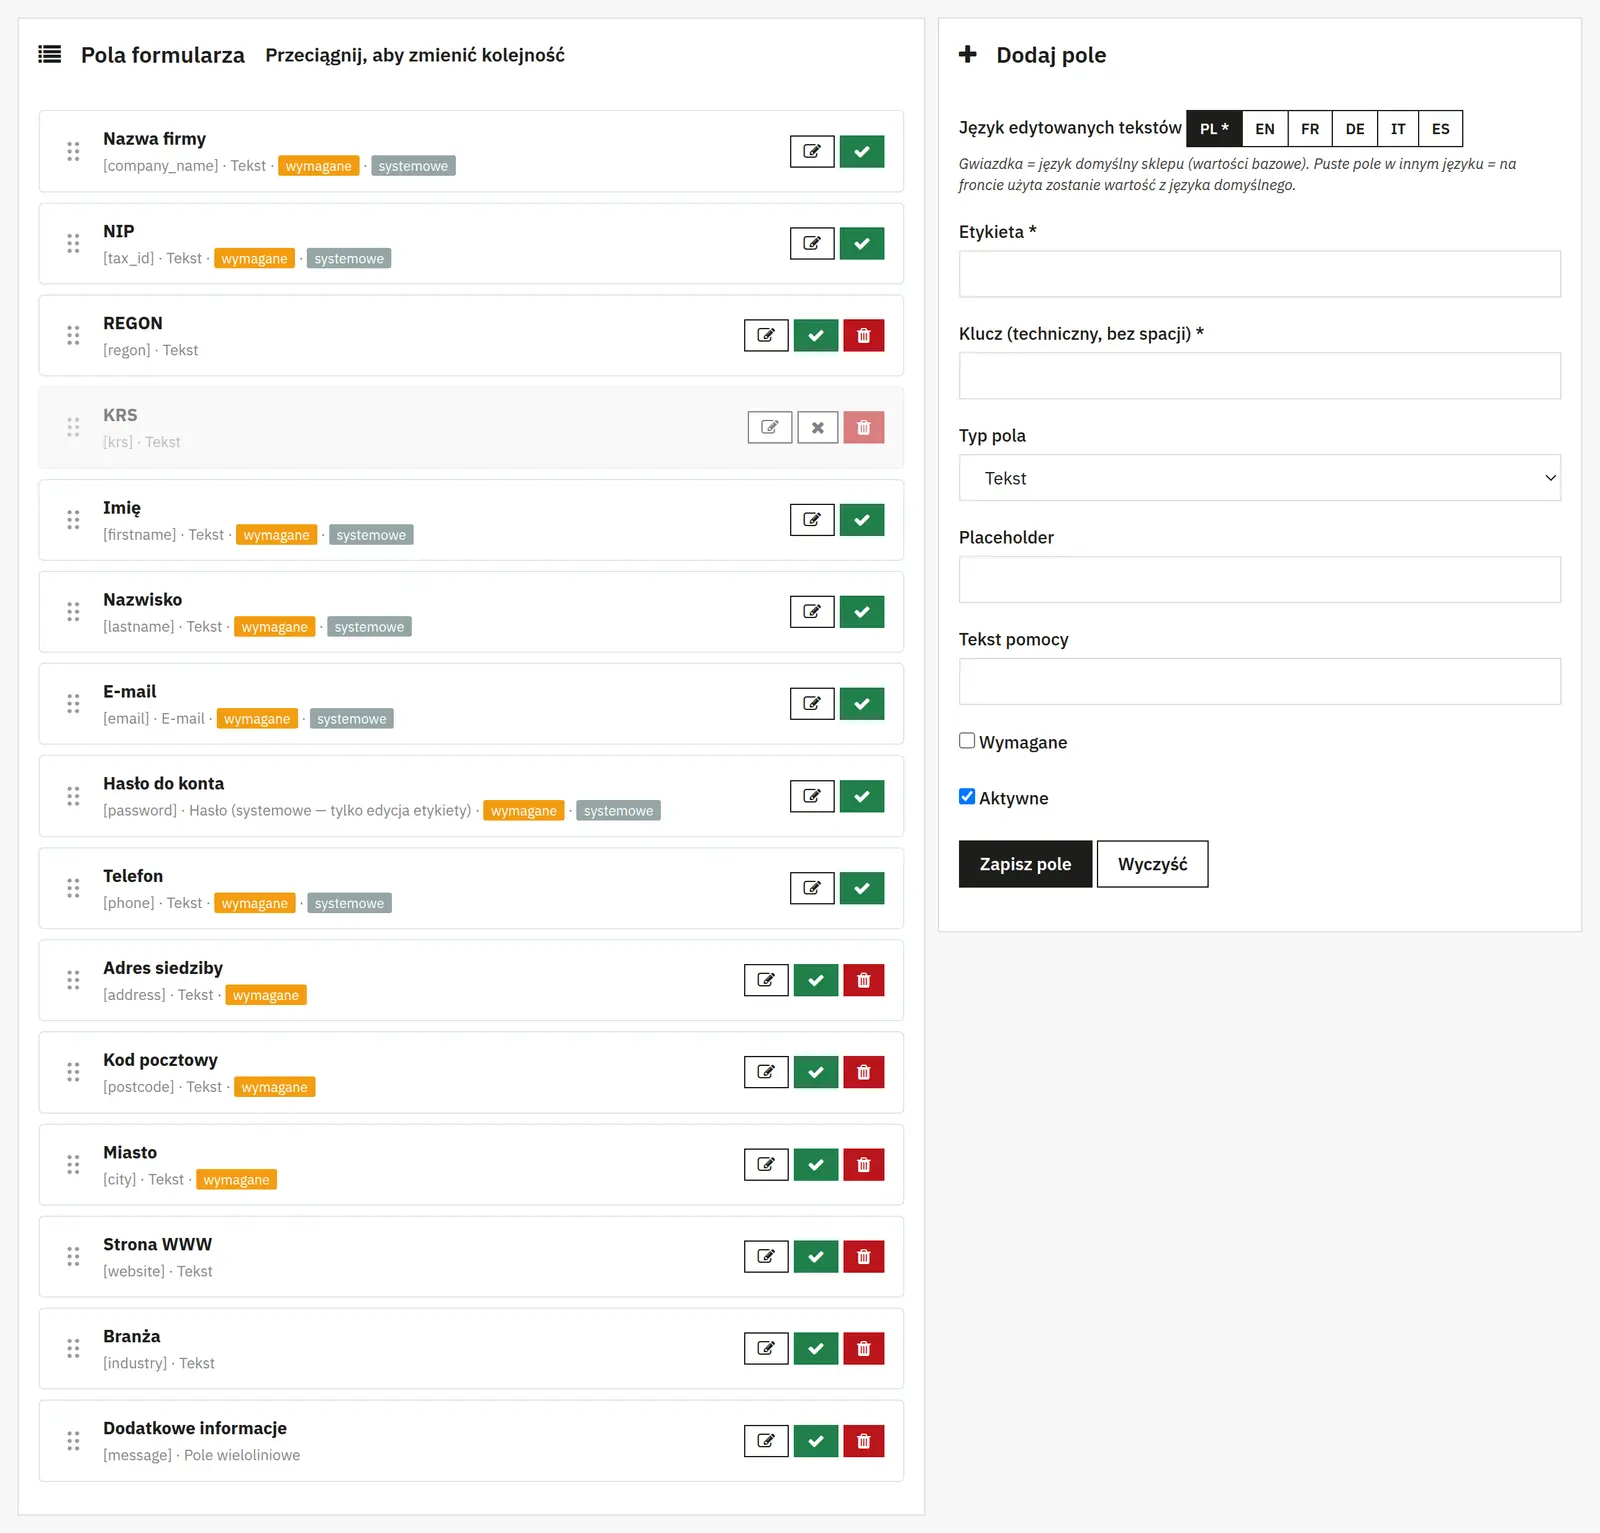Viewport: 1600px width, 1533px height.
Task: Switch to the FR language tab
Action: point(1310,129)
